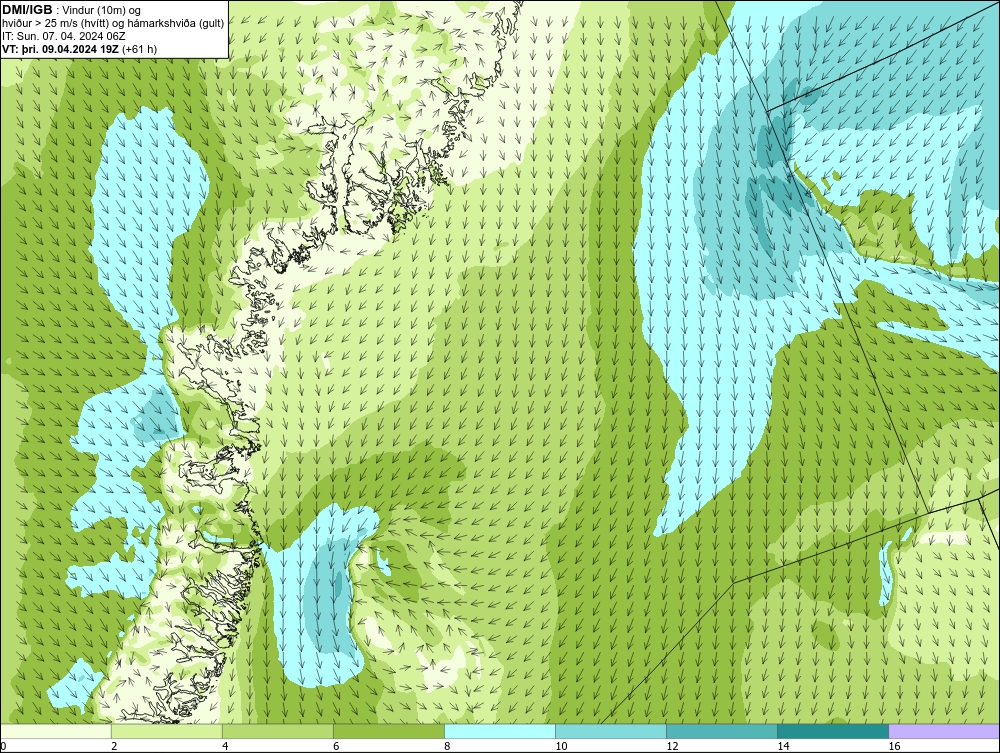Click the legend scale label '4'
Viewport: 1000px width, 753px height.
[x=224, y=746]
